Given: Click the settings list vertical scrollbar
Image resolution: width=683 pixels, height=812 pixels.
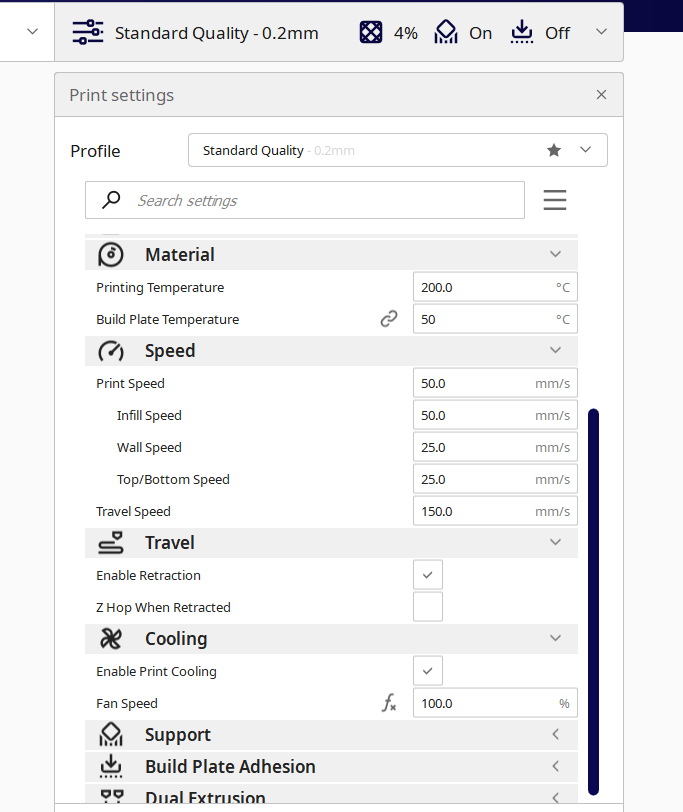Looking at the screenshot, I should coord(593,602).
